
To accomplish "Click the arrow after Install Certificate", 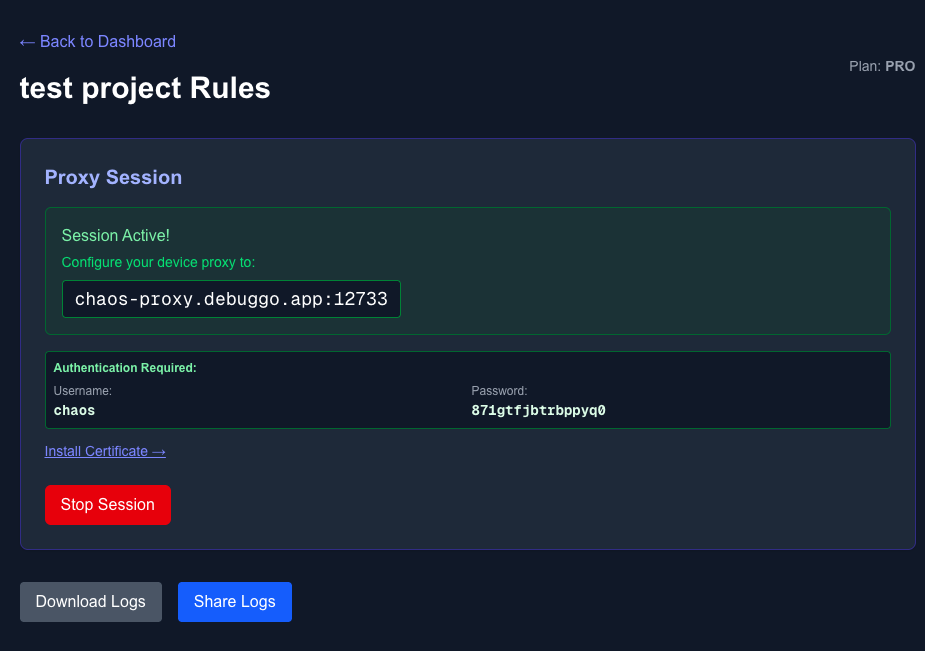I will pyautogui.click(x=158, y=451).
